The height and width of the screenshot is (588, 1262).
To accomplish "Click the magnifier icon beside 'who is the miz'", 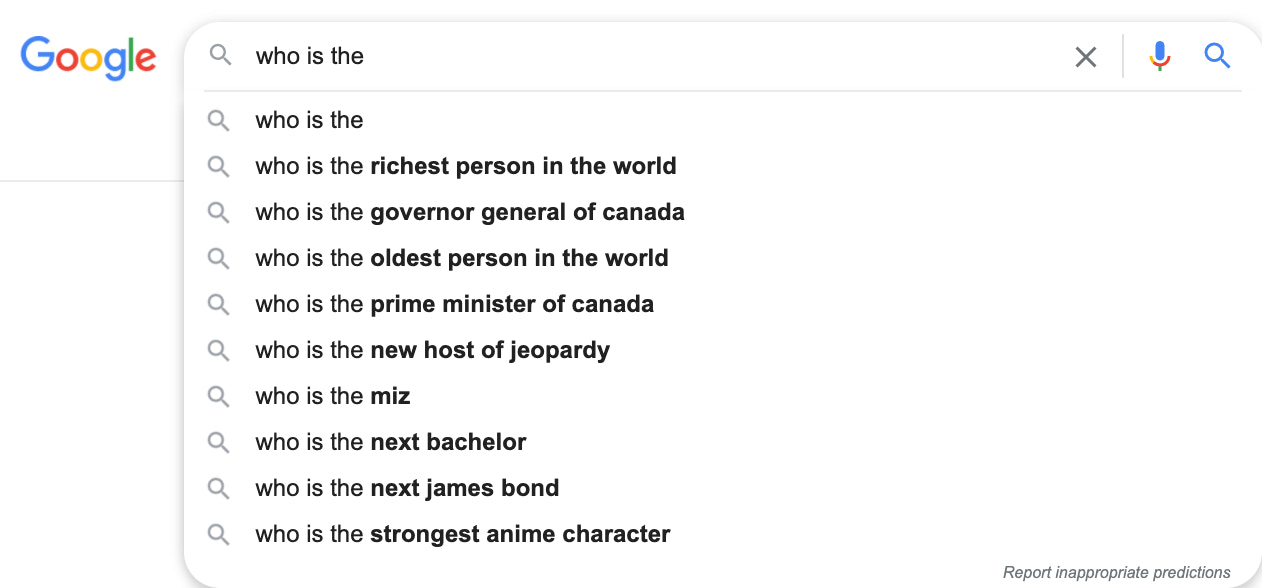I will coord(219,396).
